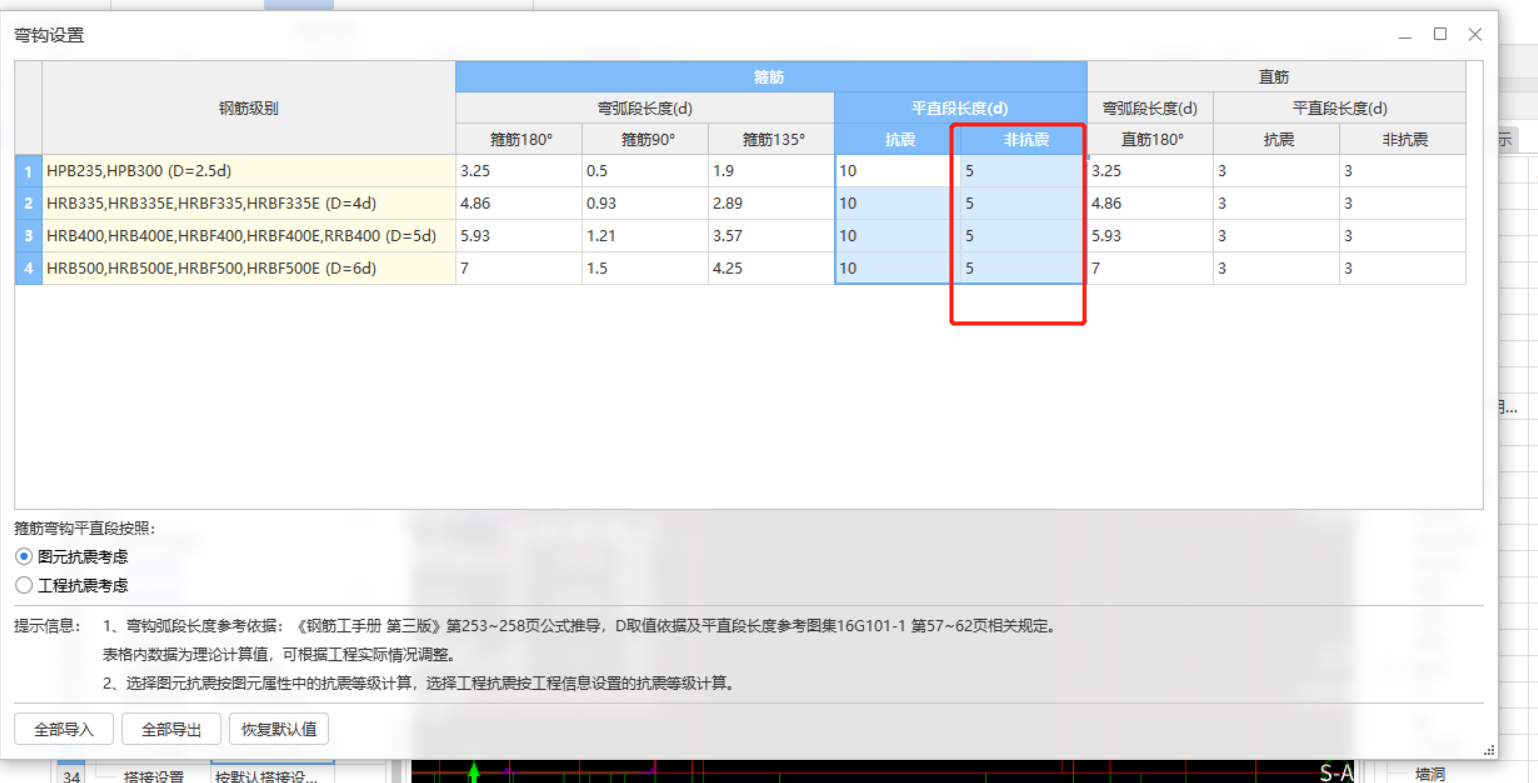
Task: Click the 箍筋135° column header
Action: [771, 140]
